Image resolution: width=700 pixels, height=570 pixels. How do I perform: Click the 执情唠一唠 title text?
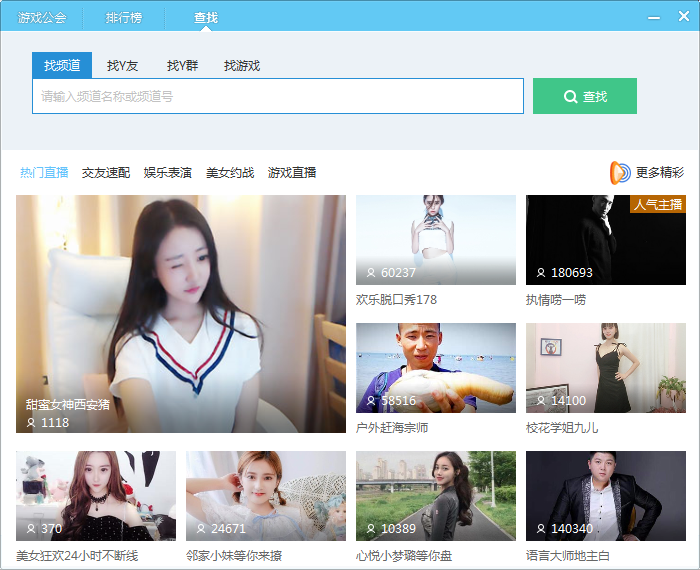pos(556,300)
